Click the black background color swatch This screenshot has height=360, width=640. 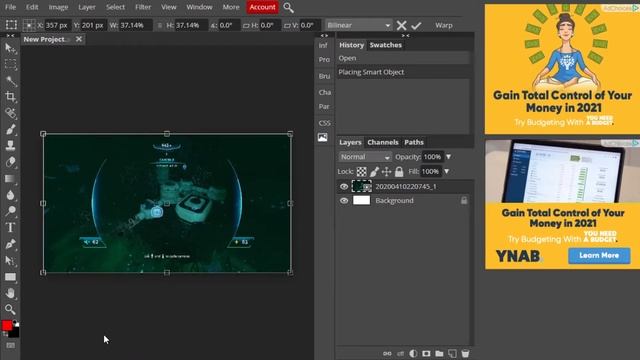[x=15, y=333]
